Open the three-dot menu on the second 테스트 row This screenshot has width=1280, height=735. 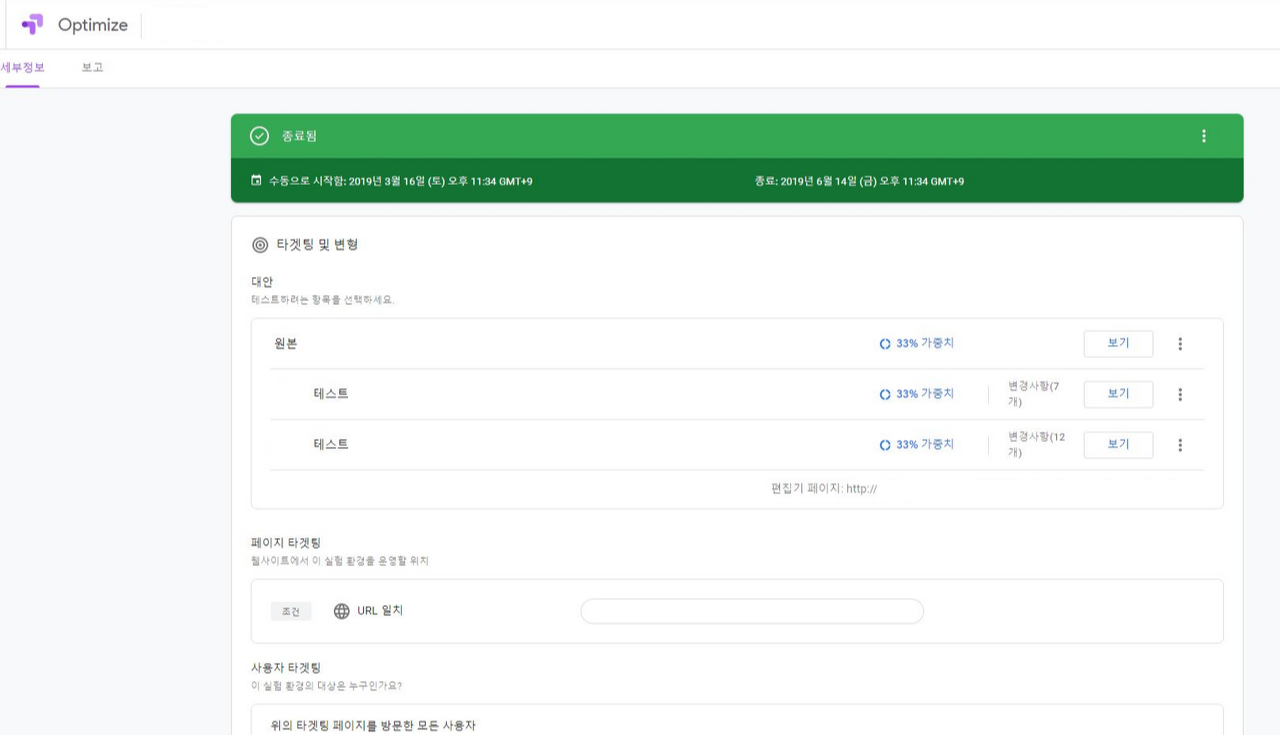[1180, 445]
